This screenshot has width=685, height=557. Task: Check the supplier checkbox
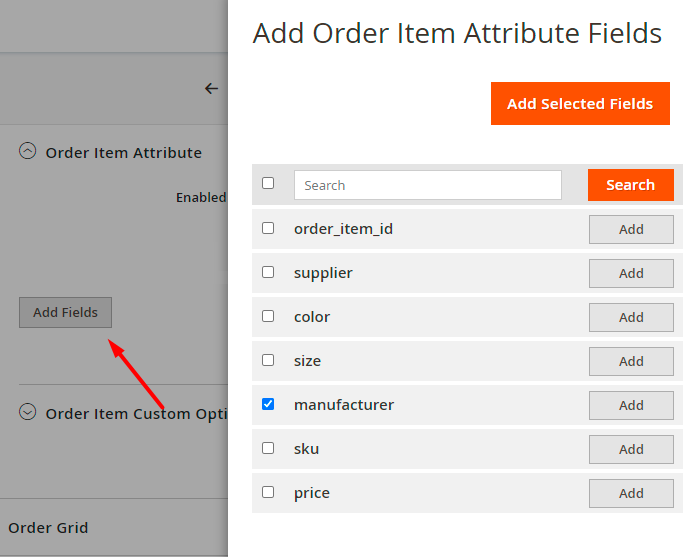(x=268, y=272)
